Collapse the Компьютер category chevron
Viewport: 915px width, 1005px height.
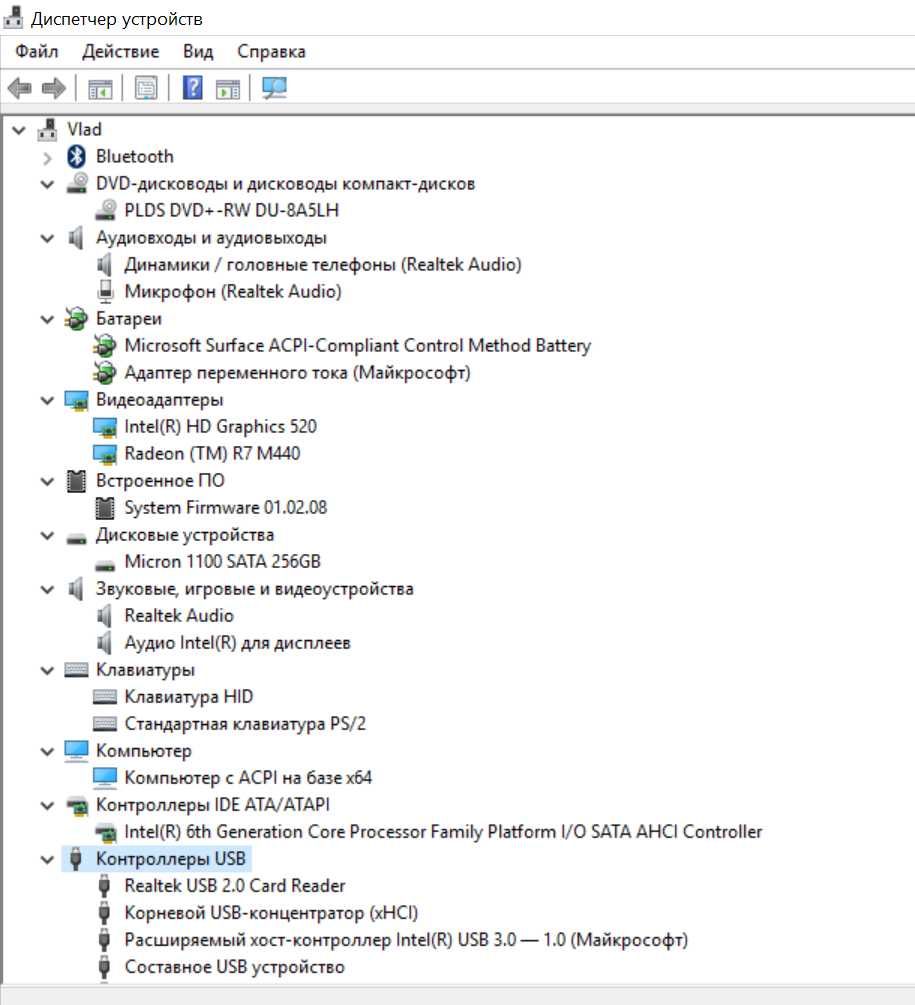pyautogui.click(x=47, y=751)
